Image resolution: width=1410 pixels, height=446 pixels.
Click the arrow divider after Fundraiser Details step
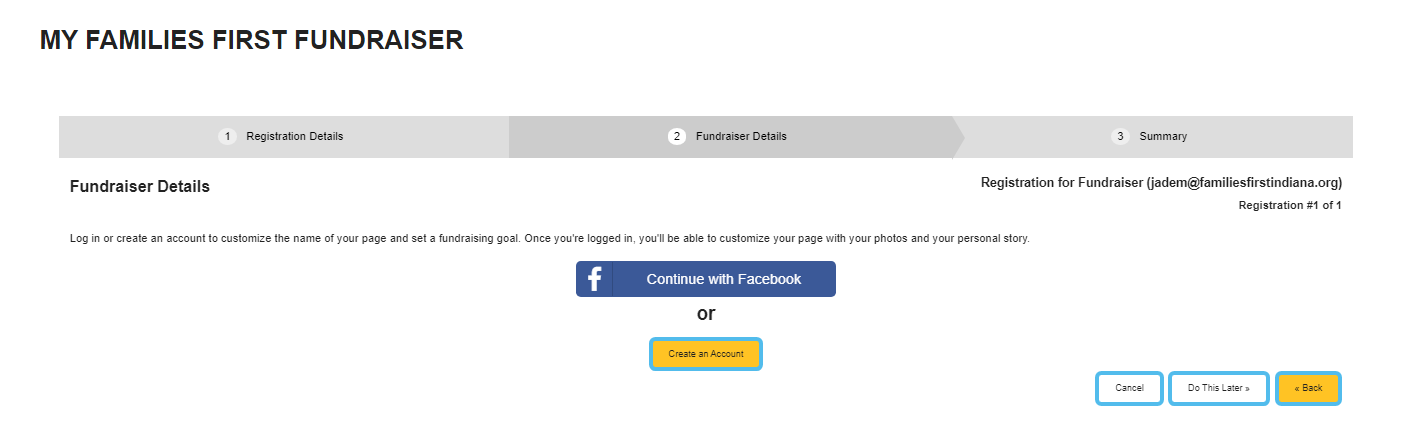(958, 137)
